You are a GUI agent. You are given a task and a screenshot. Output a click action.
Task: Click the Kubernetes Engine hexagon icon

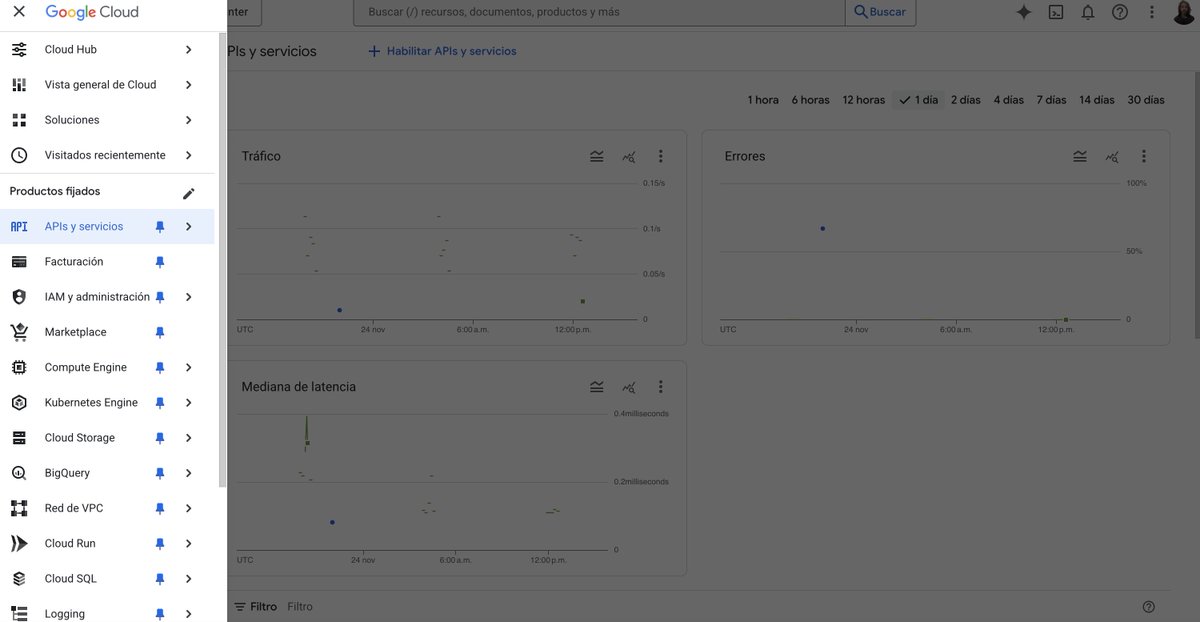click(19, 402)
